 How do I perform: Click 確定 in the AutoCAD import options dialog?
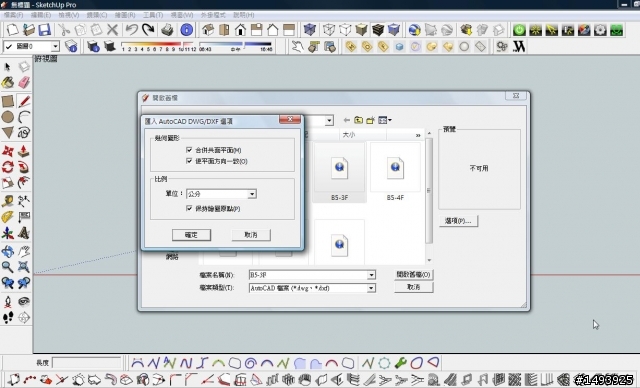point(191,235)
